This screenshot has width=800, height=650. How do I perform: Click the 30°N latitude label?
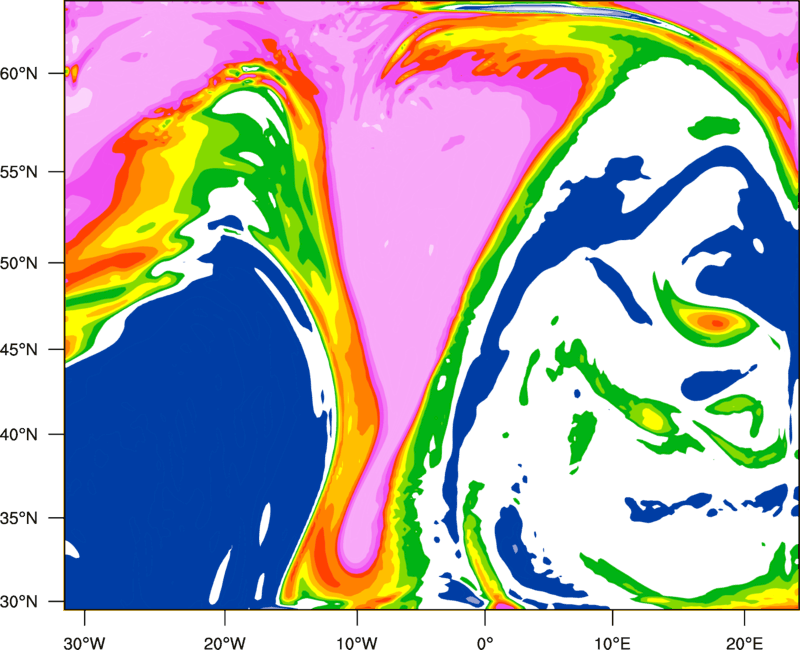click(19, 602)
